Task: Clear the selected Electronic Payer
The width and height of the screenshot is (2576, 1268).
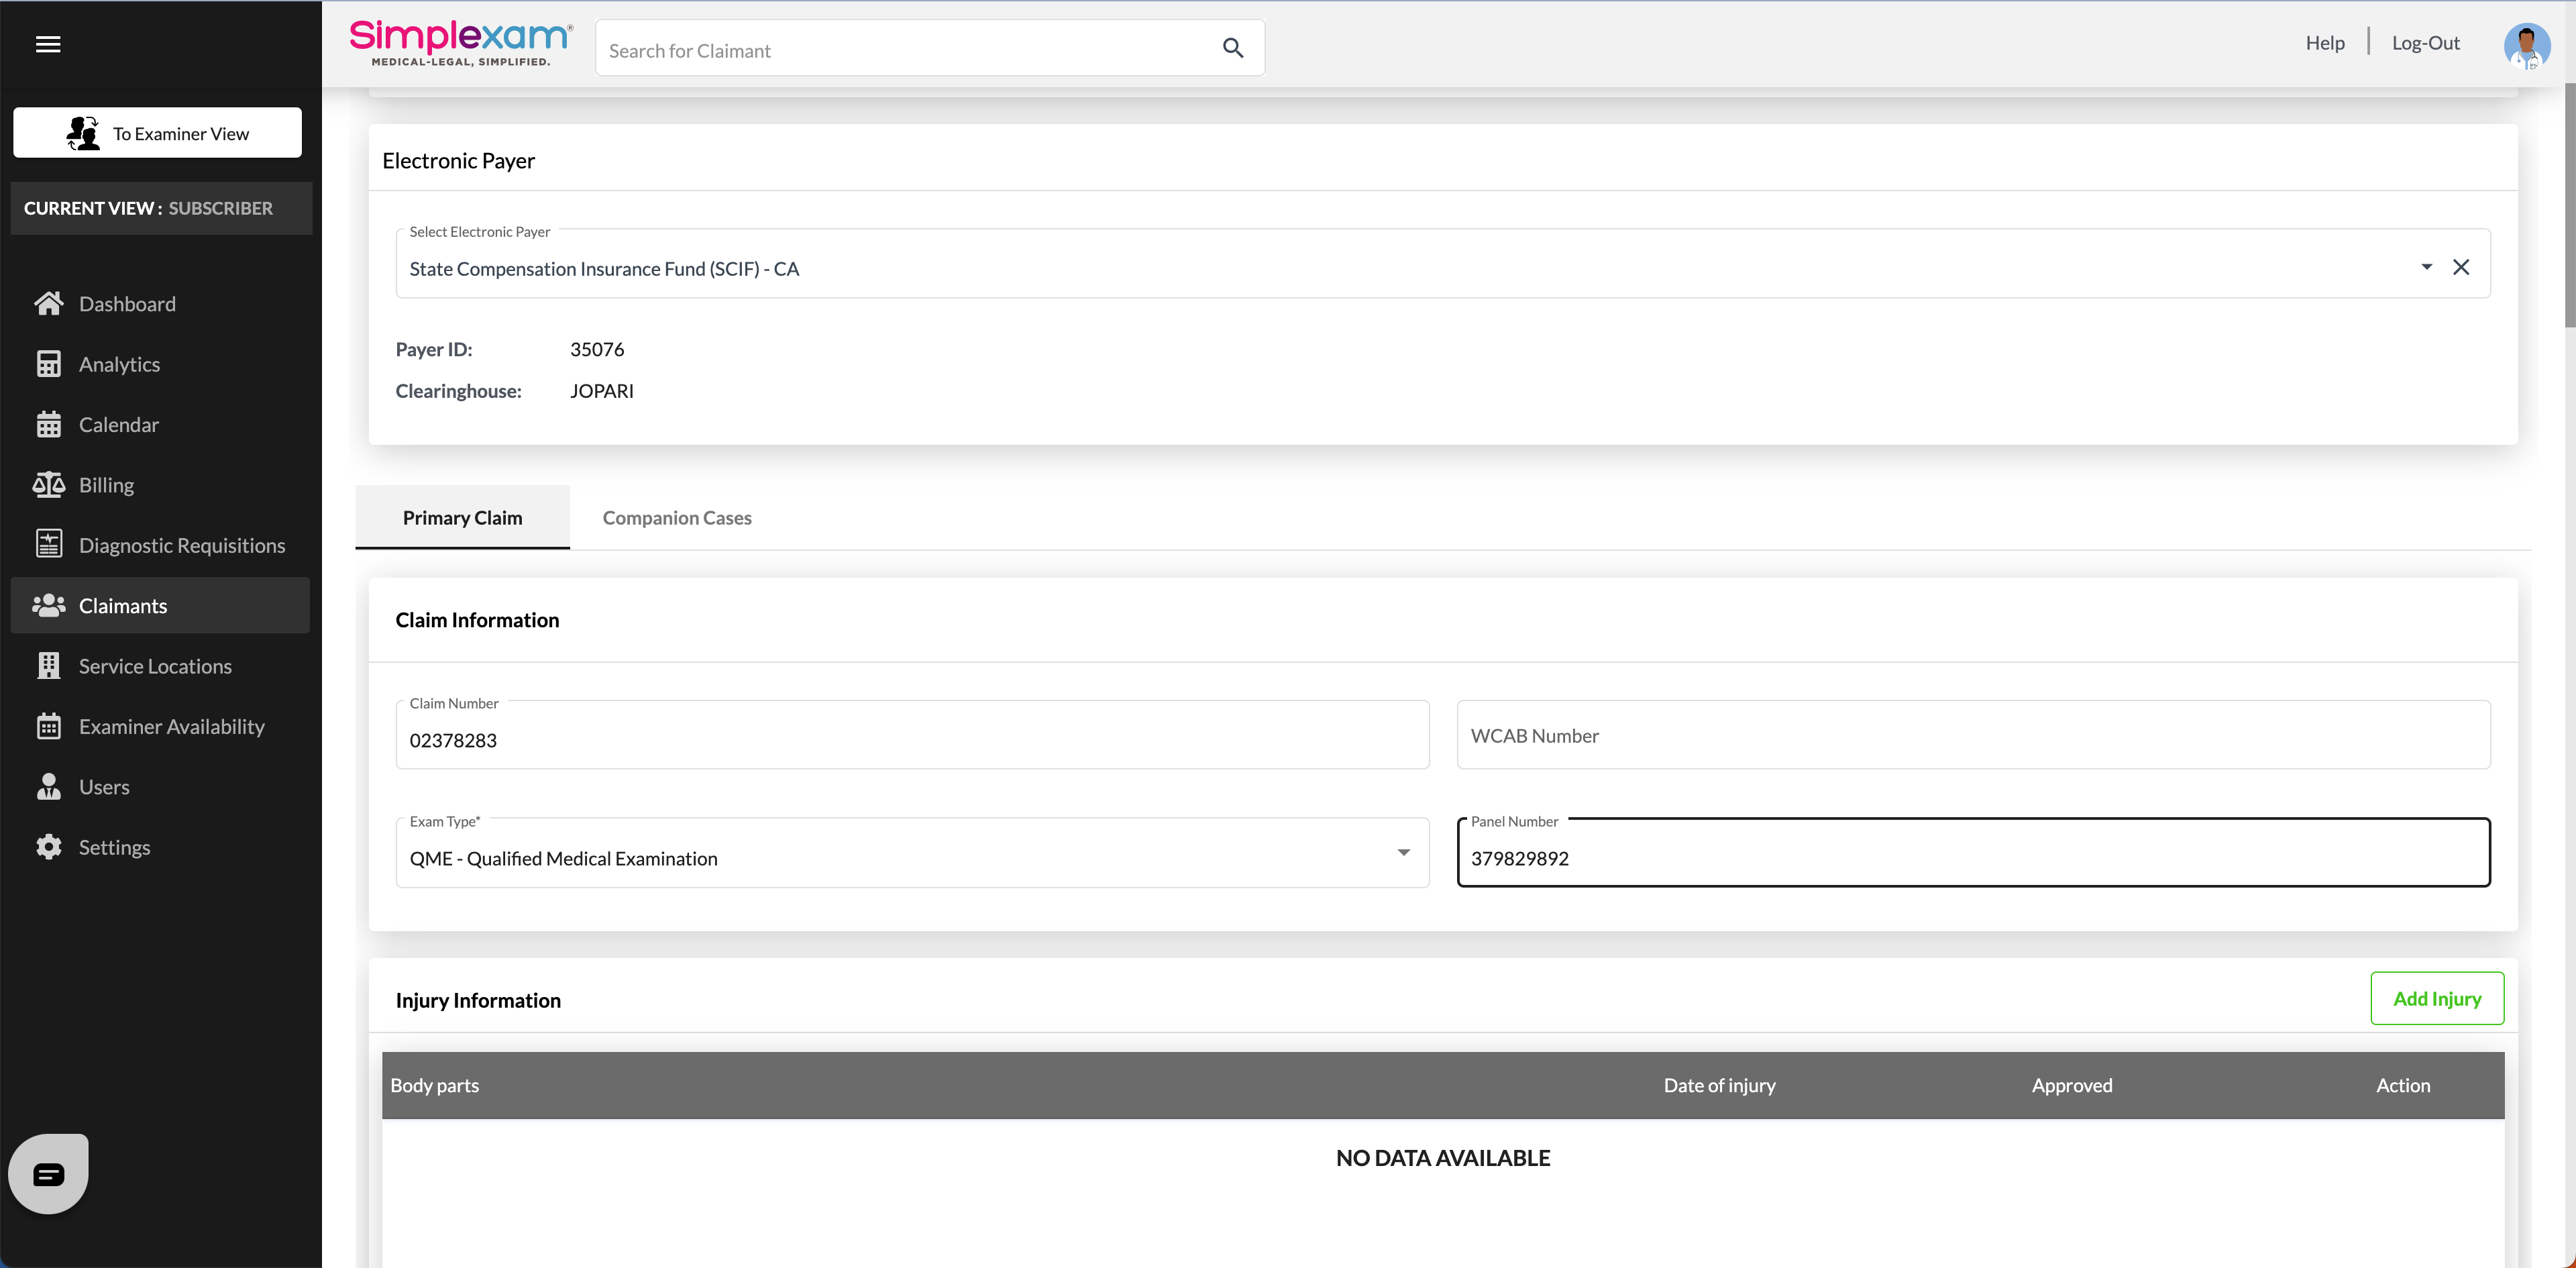Action: coord(2461,267)
